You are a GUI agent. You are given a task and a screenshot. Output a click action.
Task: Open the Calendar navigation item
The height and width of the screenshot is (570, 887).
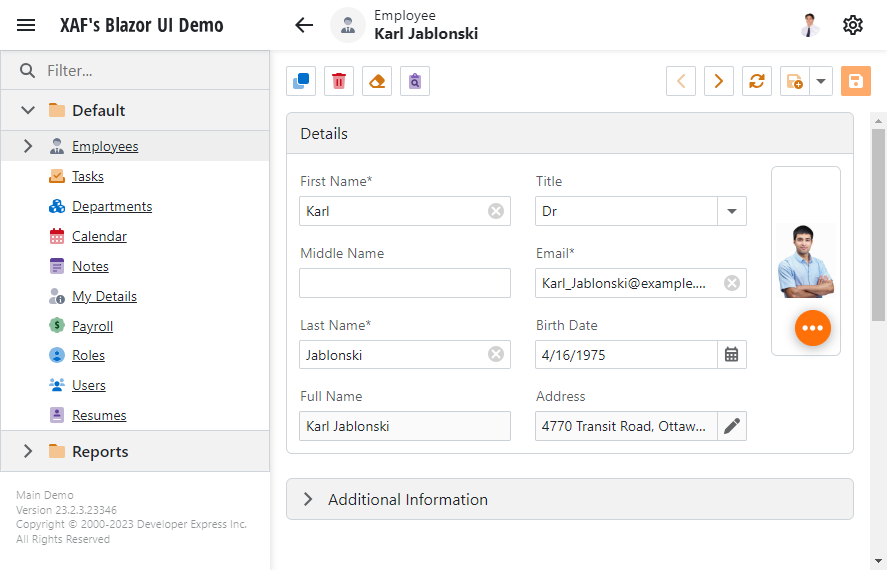point(99,236)
